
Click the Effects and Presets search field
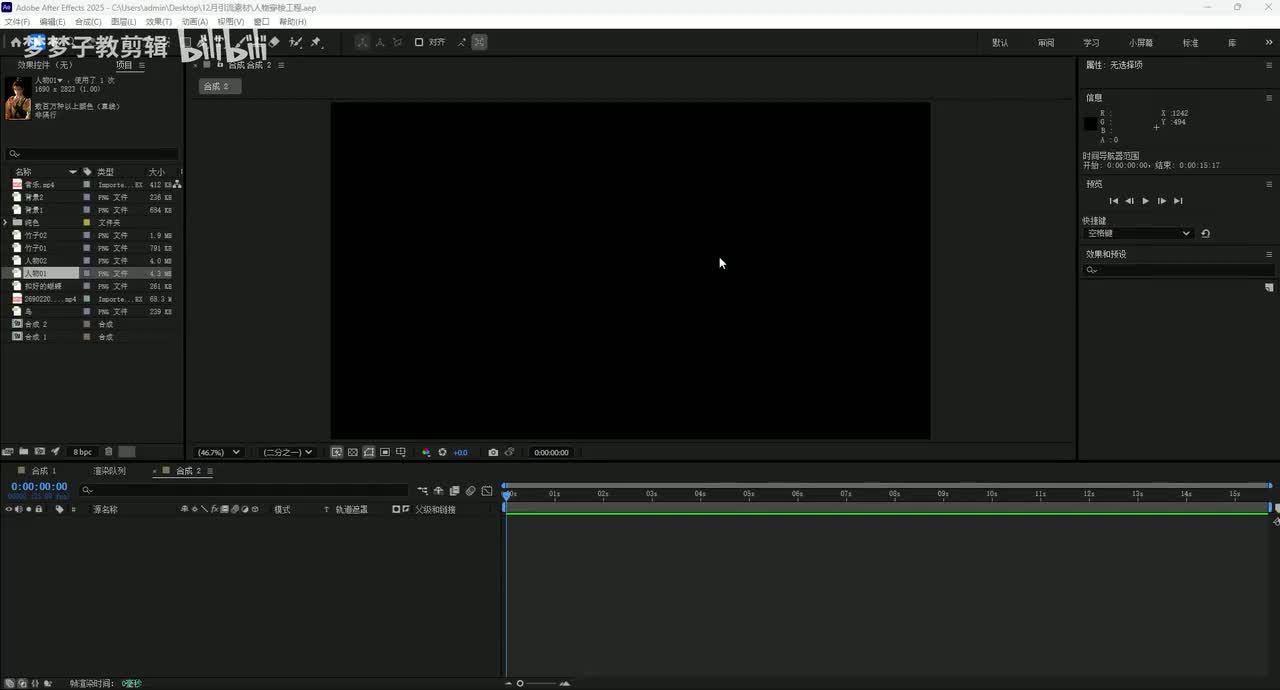click(1180, 270)
